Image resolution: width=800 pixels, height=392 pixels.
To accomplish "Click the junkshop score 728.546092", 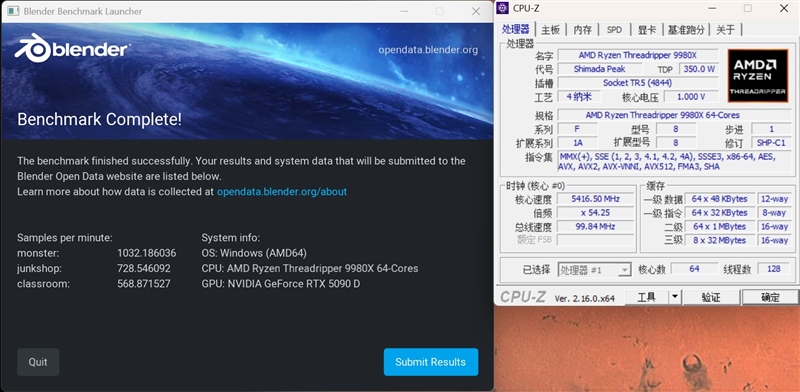I will point(144,268).
